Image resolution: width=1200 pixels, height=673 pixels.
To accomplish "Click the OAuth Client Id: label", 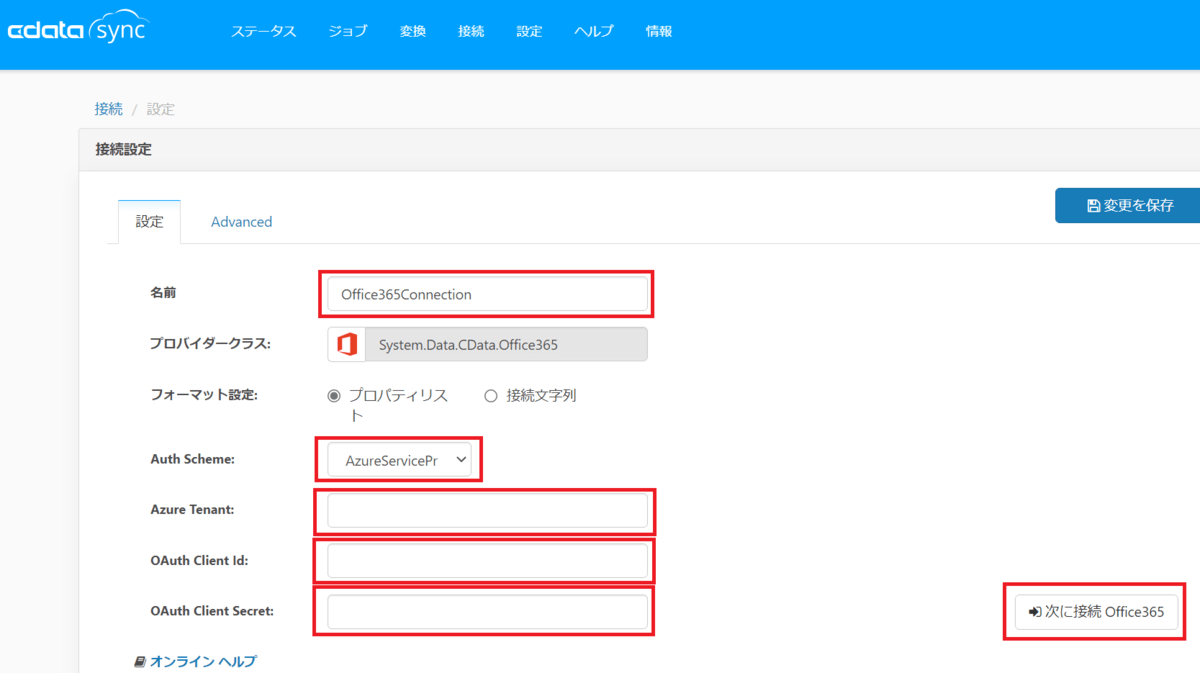I will [x=199, y=560].
